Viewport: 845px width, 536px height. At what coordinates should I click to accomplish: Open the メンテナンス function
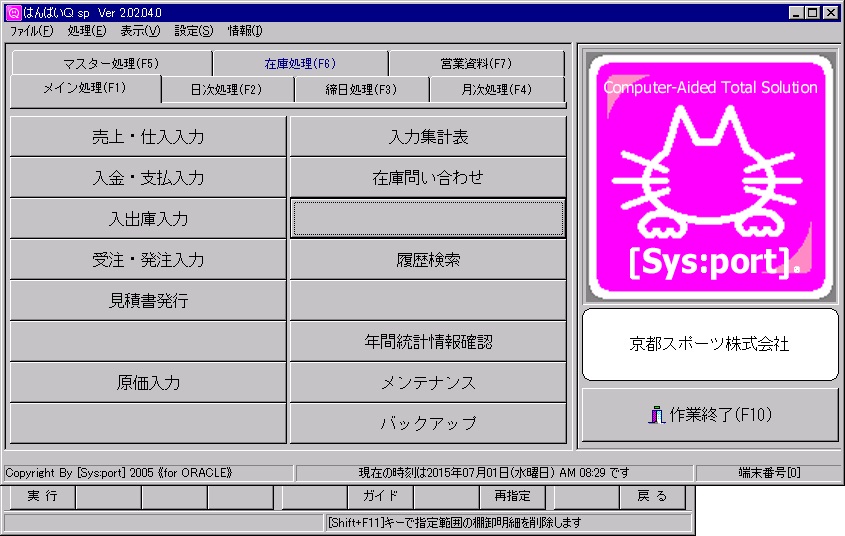pyautogui.click(x=428, y=382)
